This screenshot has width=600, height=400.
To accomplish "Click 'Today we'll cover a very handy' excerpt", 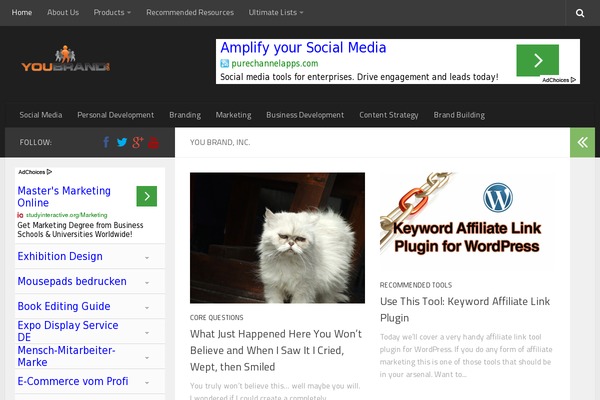I will 466,356.
